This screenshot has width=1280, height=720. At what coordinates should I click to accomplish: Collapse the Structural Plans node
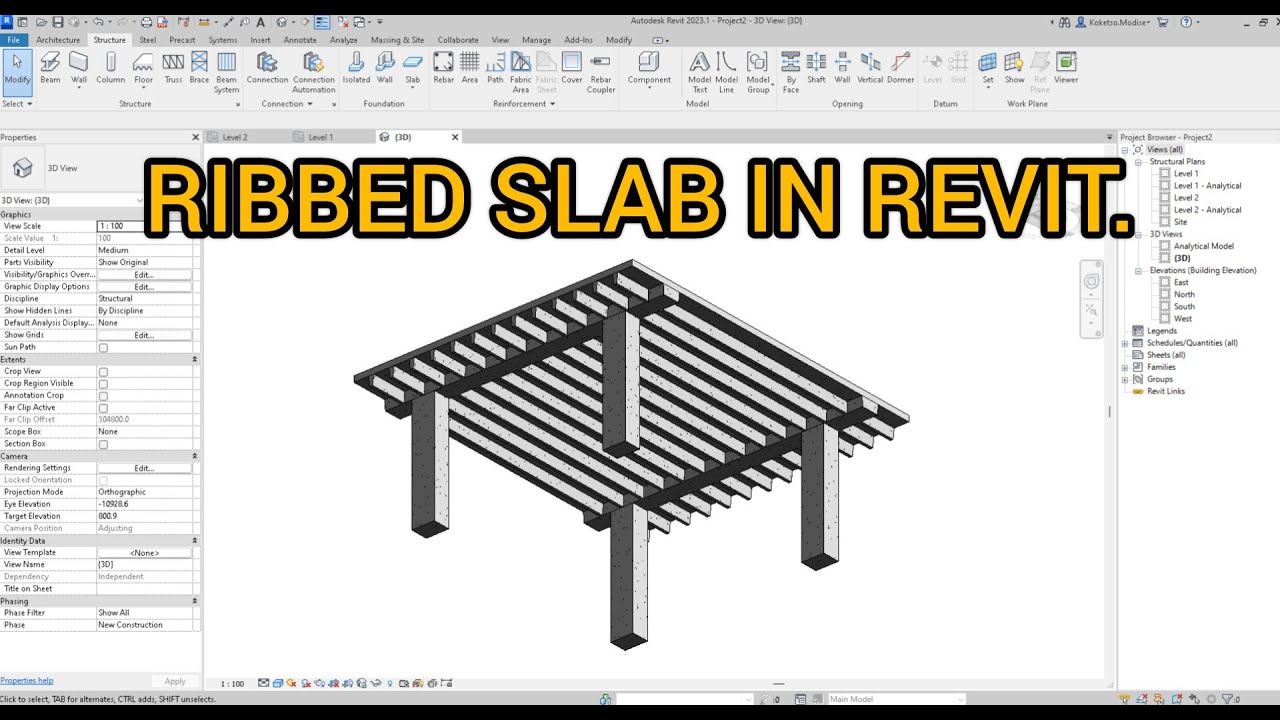click(1138, 162)
